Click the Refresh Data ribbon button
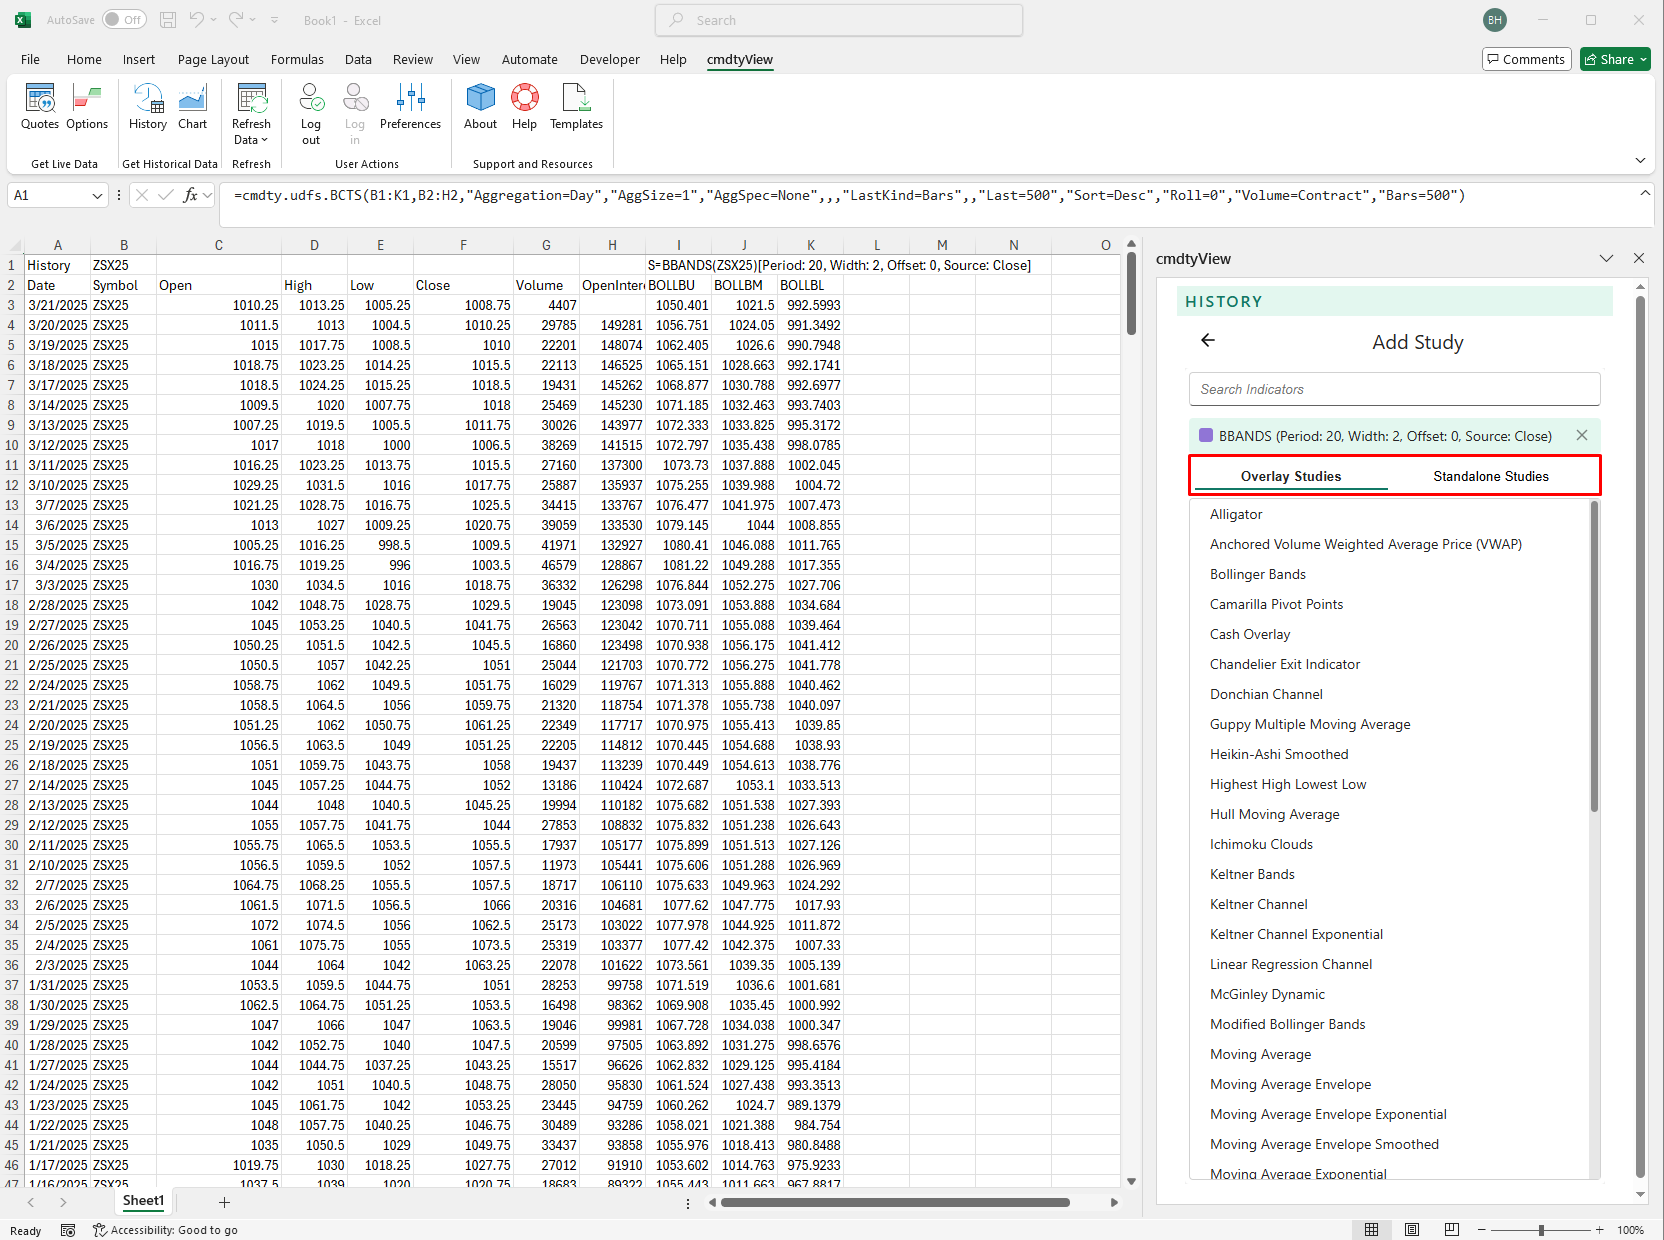 pos(251,114)
